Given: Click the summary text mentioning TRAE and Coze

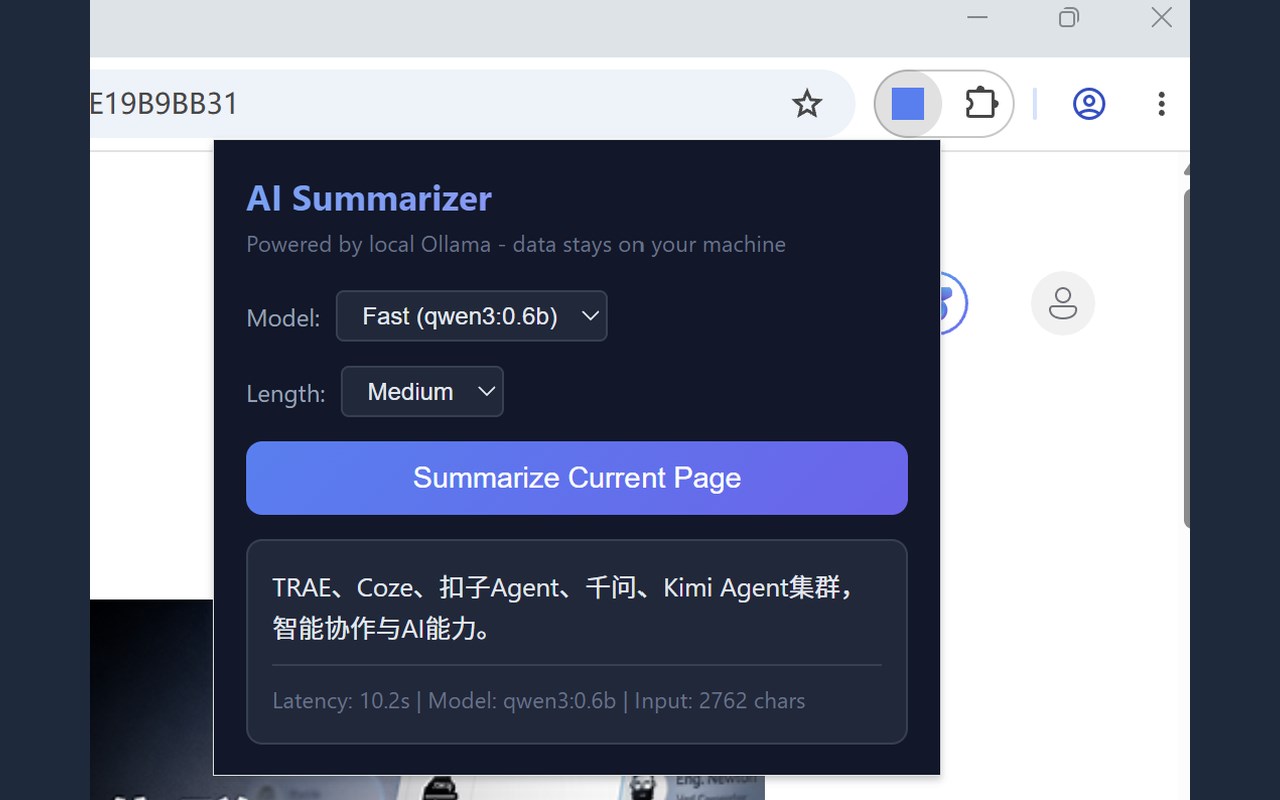Looking at the screenshot, I should click(564, 608).
